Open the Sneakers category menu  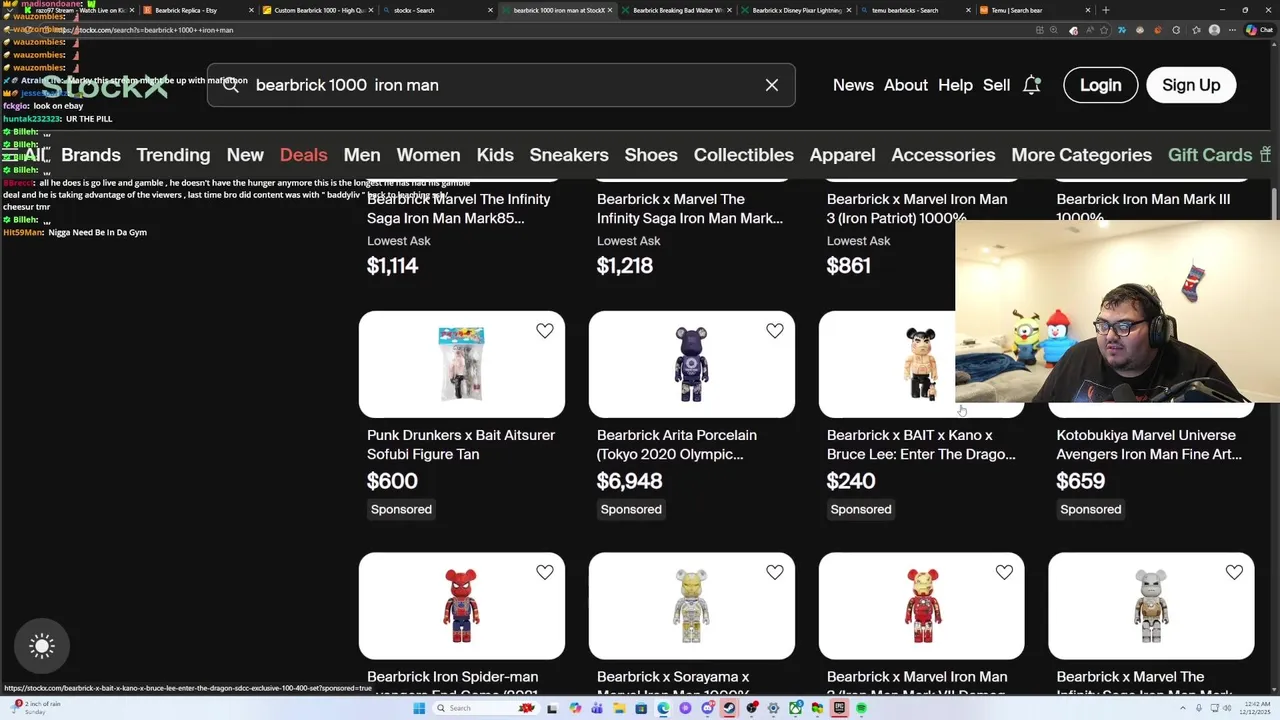pos(569,155)
